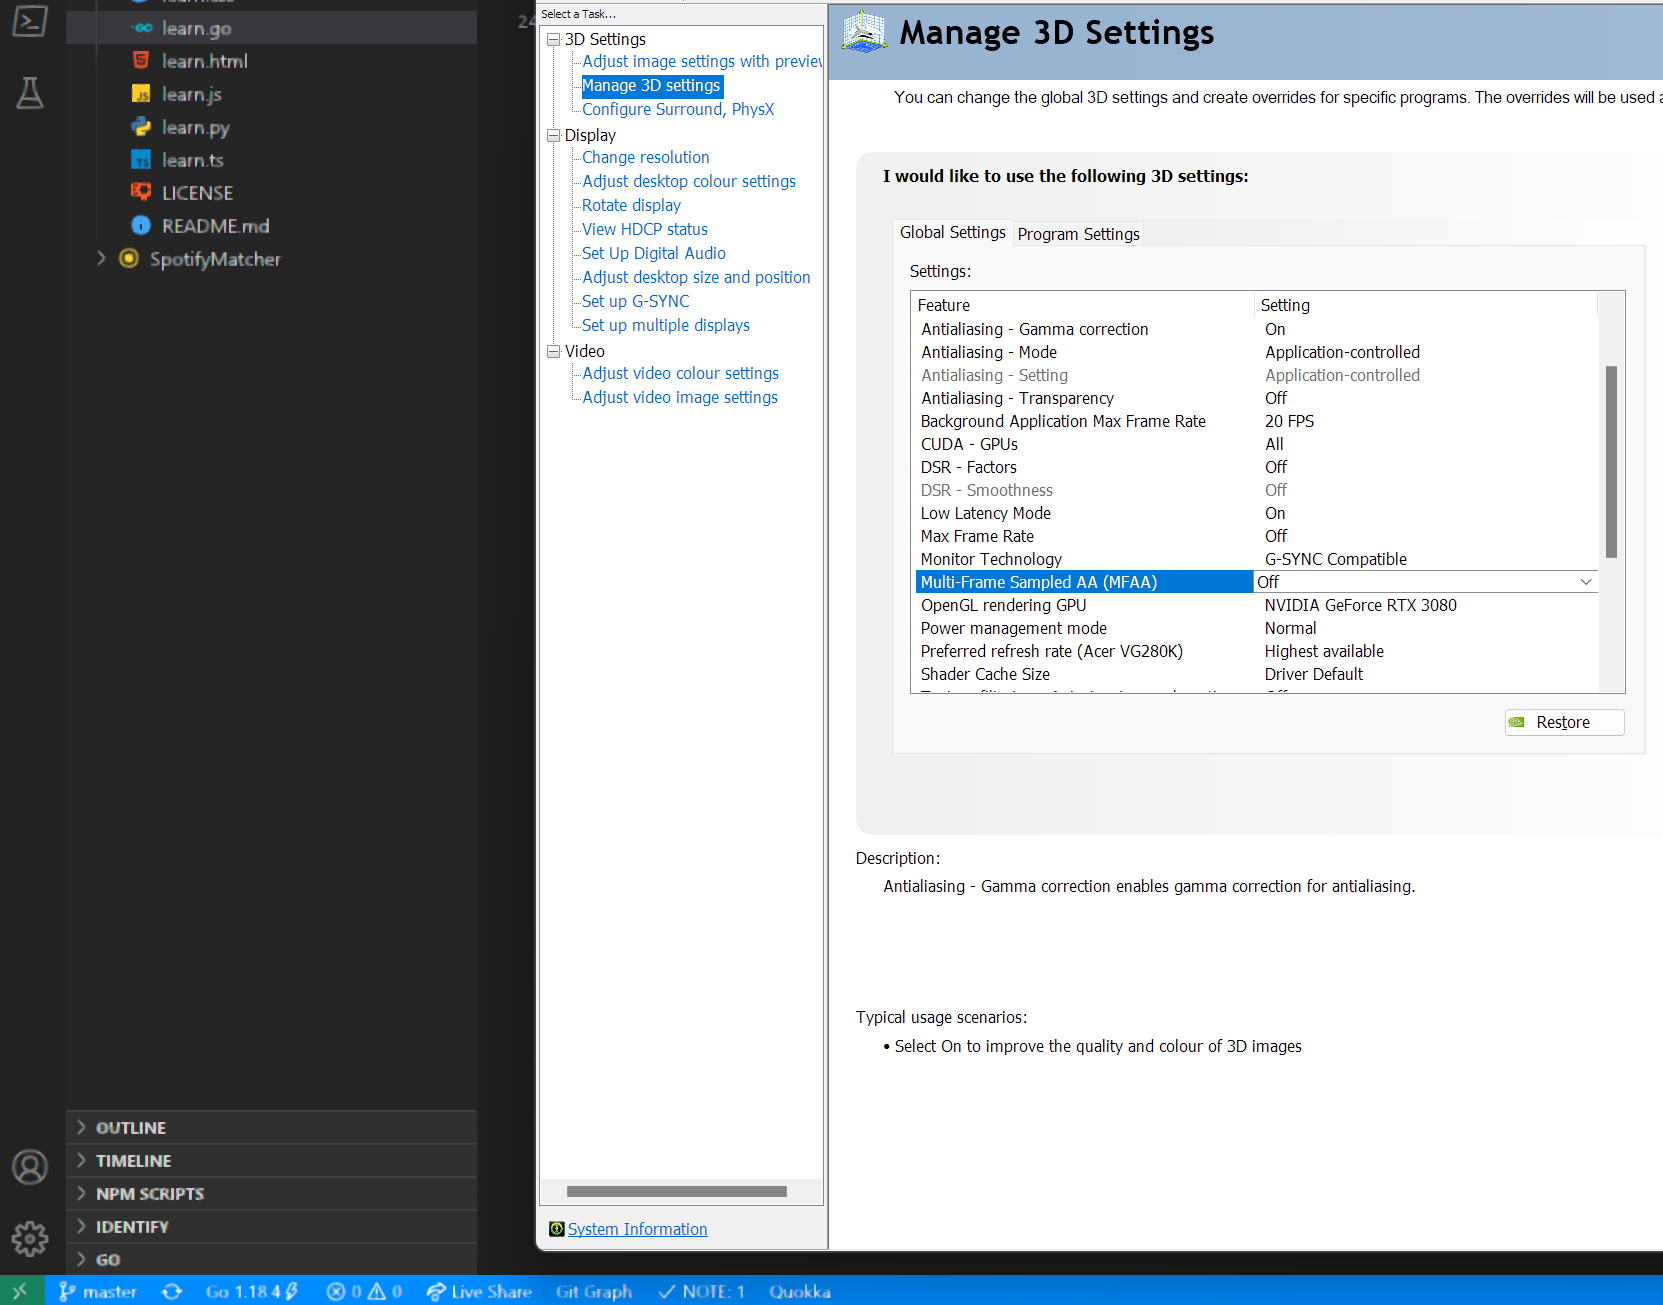This screenshot has width=1663, height=1305.
Task: Collapse the Video task section
Action: point(553,351)
